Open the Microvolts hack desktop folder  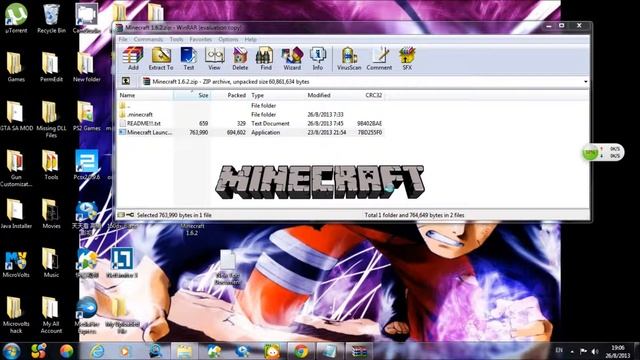tap(16, 315)
